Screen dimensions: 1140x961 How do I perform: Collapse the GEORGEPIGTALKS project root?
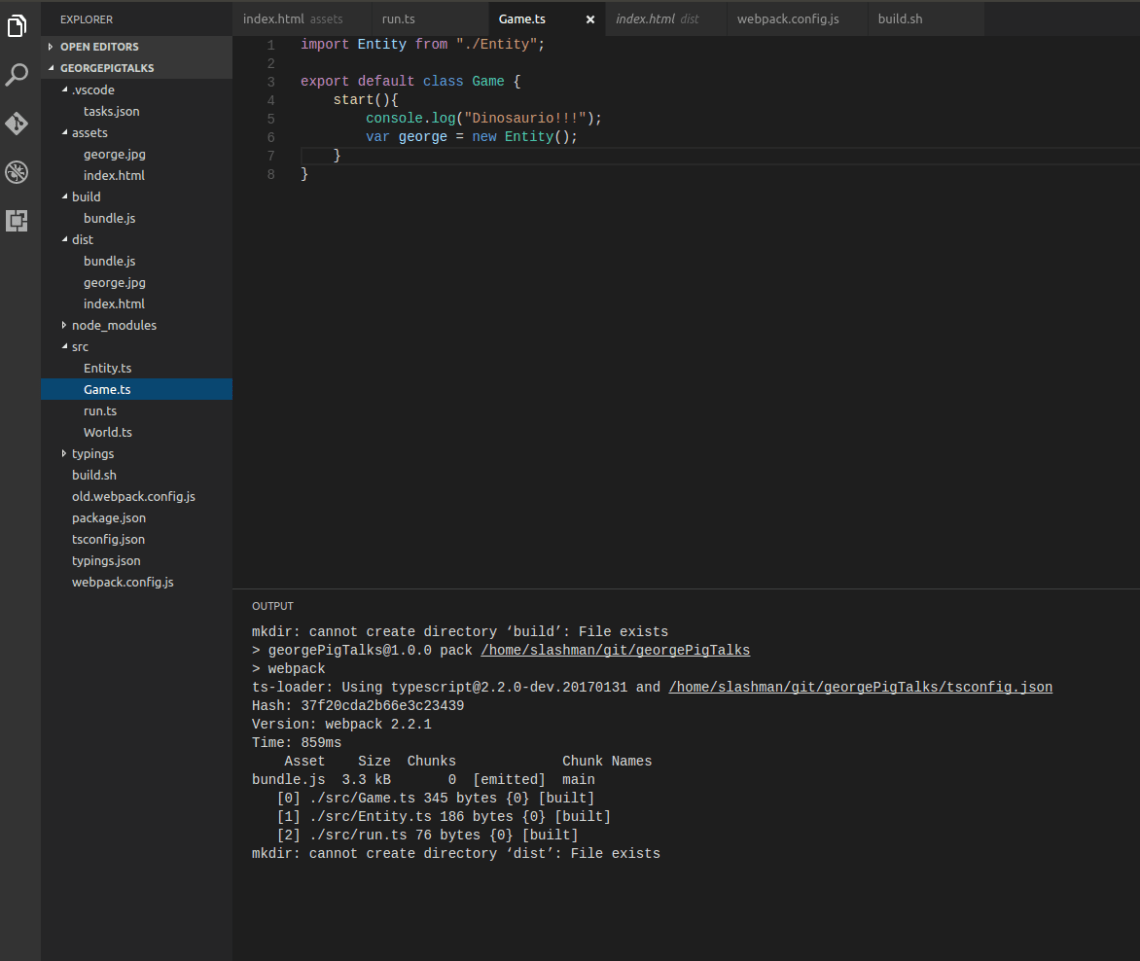click(106, 68)
